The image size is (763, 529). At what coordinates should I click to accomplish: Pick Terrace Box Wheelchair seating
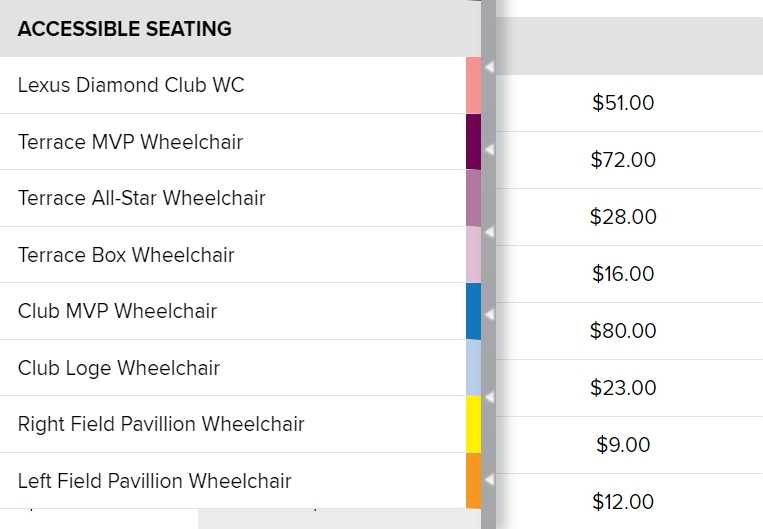pos(126,255)
